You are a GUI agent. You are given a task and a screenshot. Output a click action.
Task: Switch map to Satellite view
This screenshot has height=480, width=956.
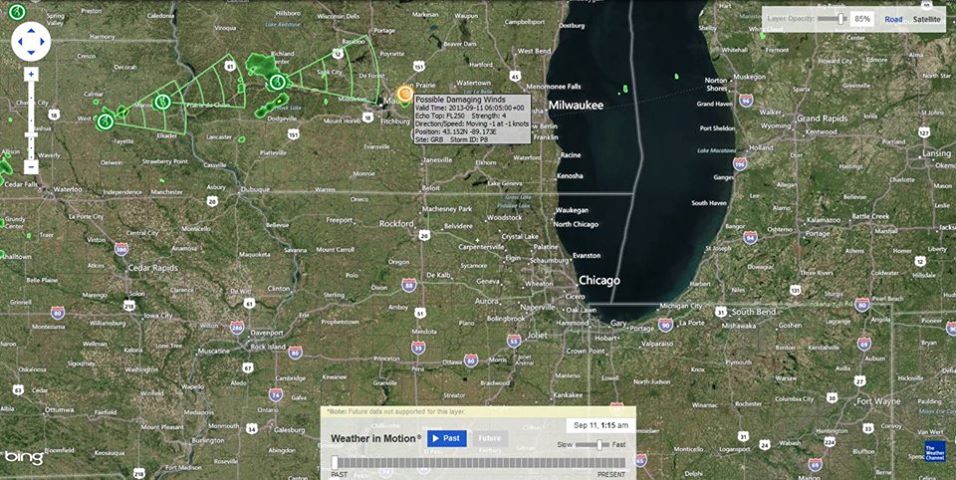pyautogui.click(x=927, y=19)
